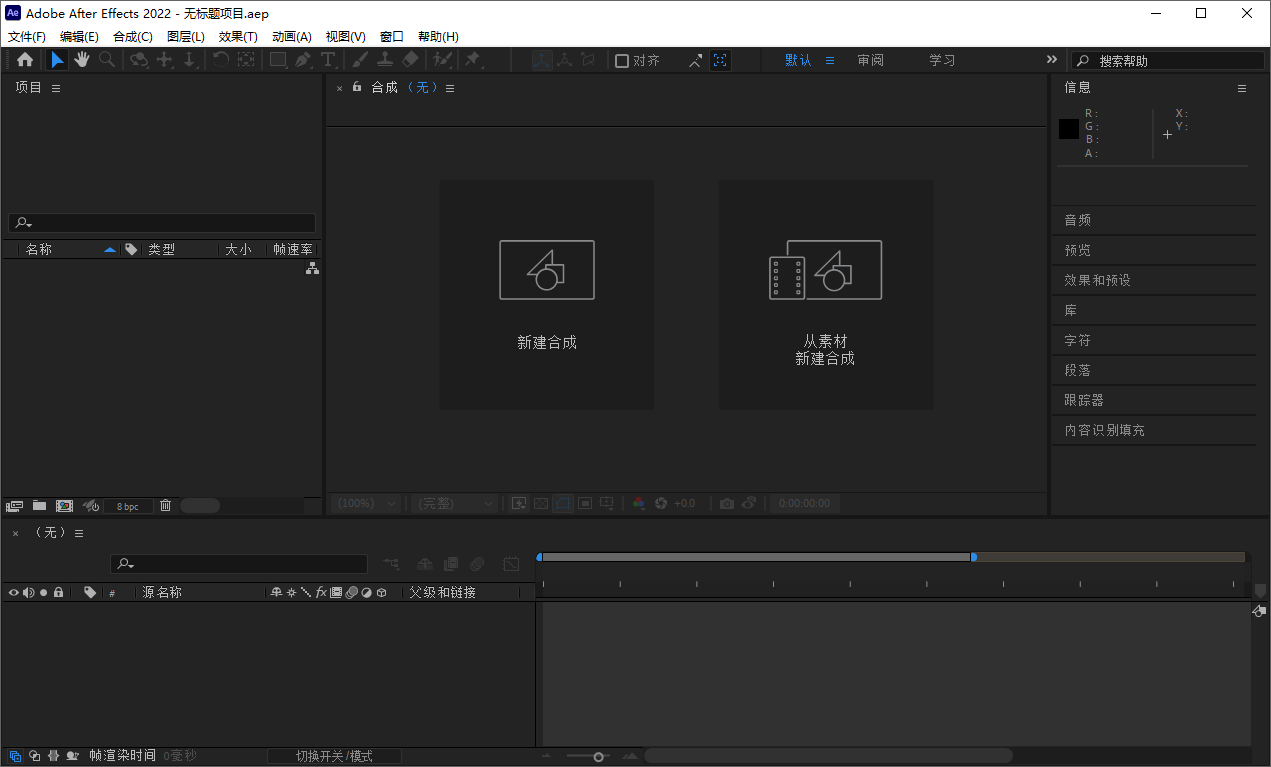The image size is (1271, 767).
Task: Select the Pen tool
Action: (302, 59)
